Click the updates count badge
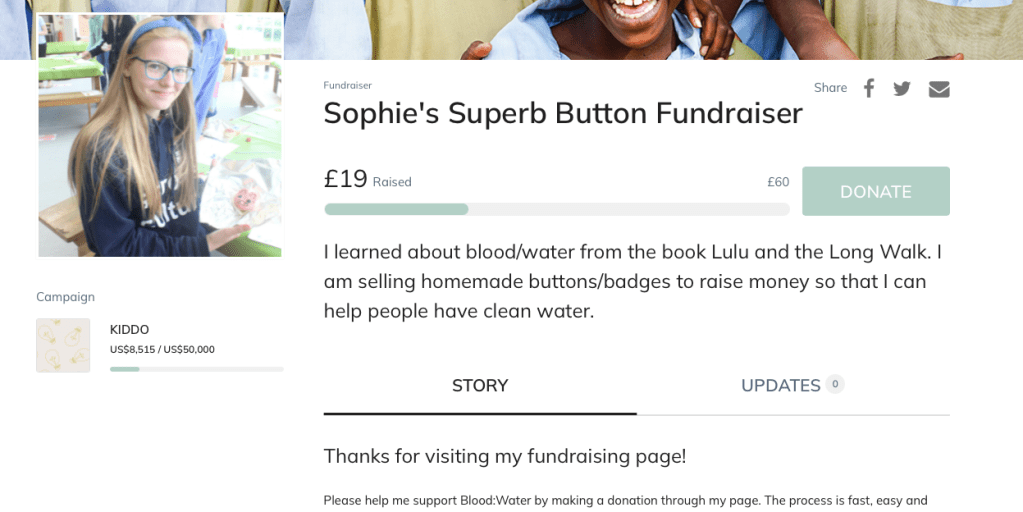1023x512 pixels. pyautogui.click(x=835, y=384)
